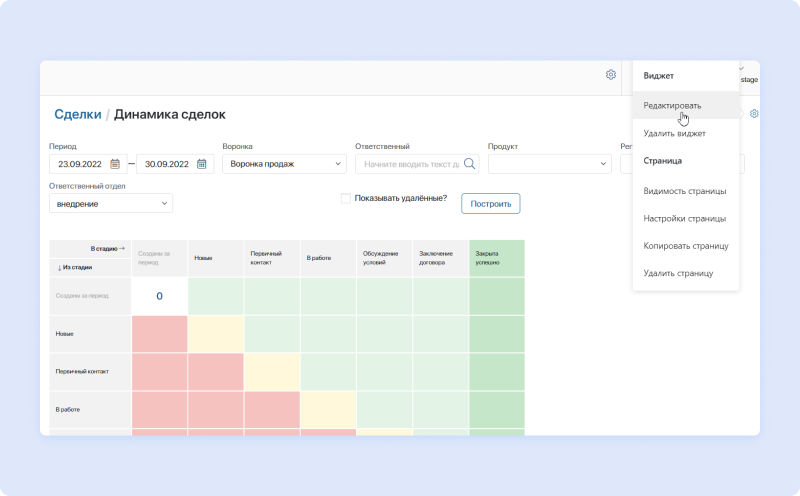Click the gear icon in top bar
This screenshot has width=800, height=496.
pos(611,75)
